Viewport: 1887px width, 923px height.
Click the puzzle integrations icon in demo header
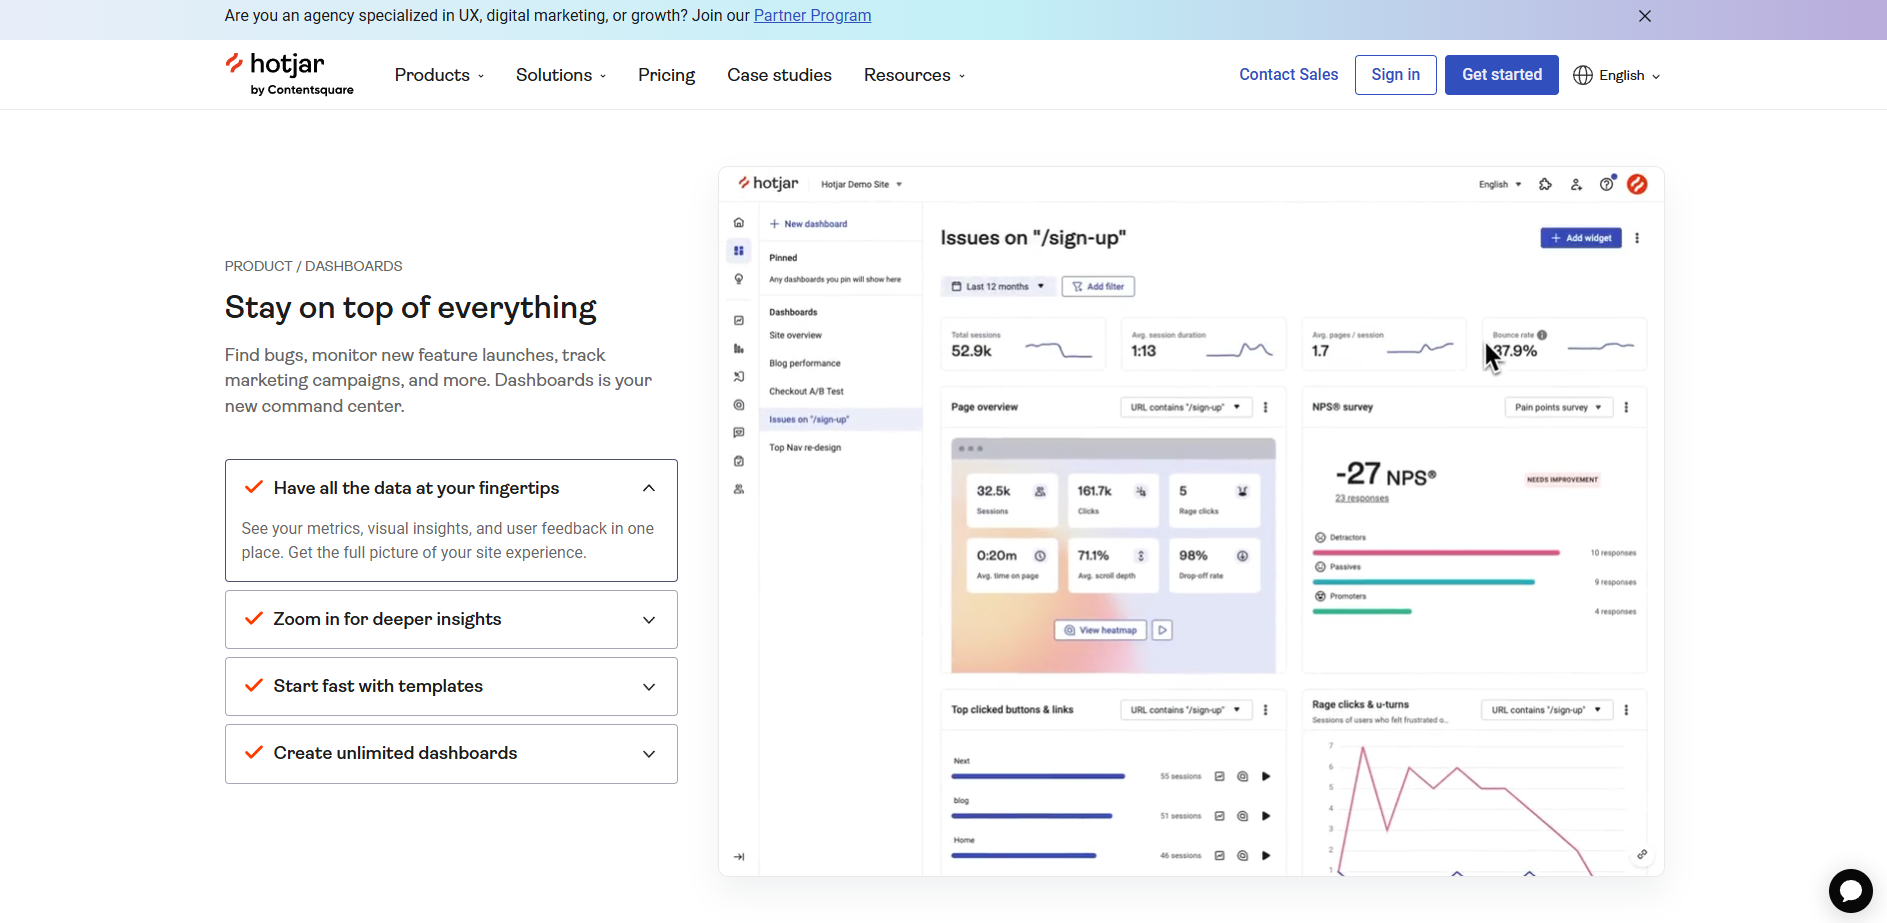point(1545,184)
